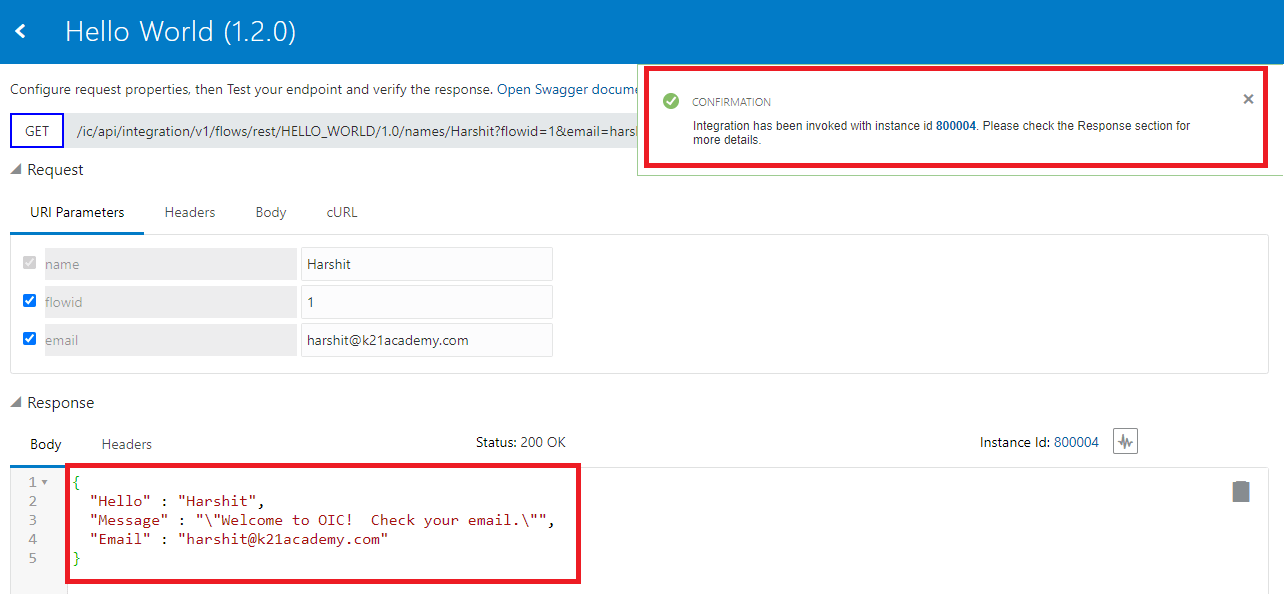The image size is (1284, 594).
Task: Click the CONFIRMATION heading text
Action: click(731, 102)
